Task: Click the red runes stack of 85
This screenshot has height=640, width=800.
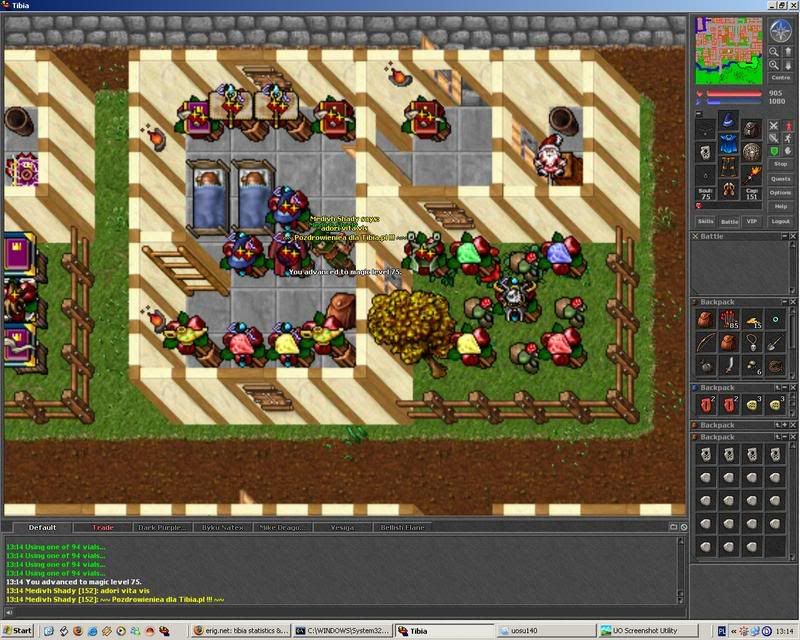Action: (x=729, y=319)
